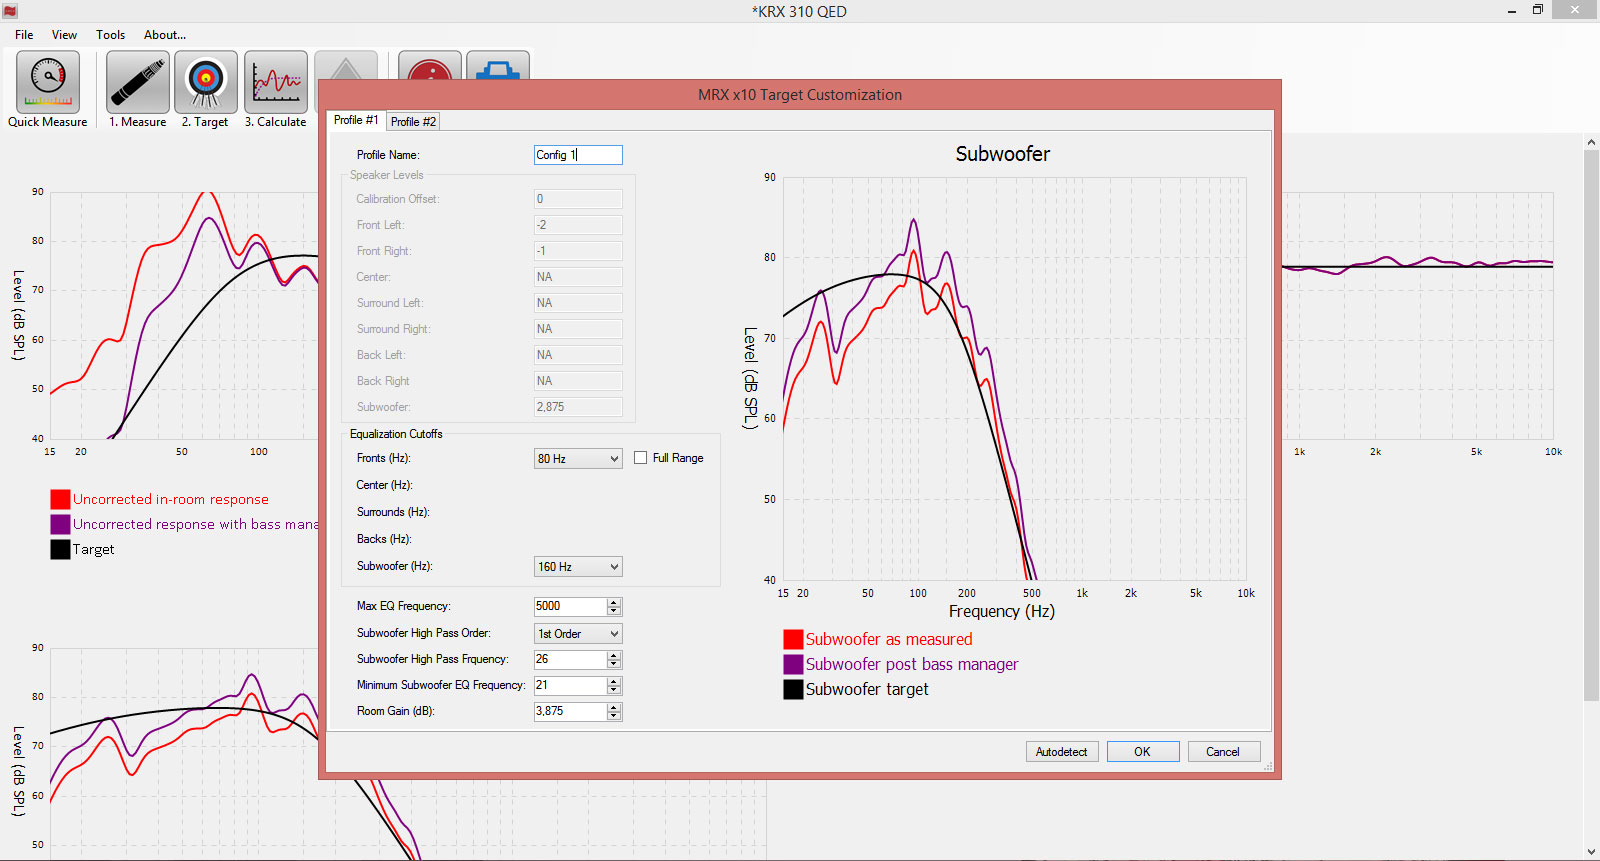Open the View menu
The image size is (1600, 861).
pos(64,35)
